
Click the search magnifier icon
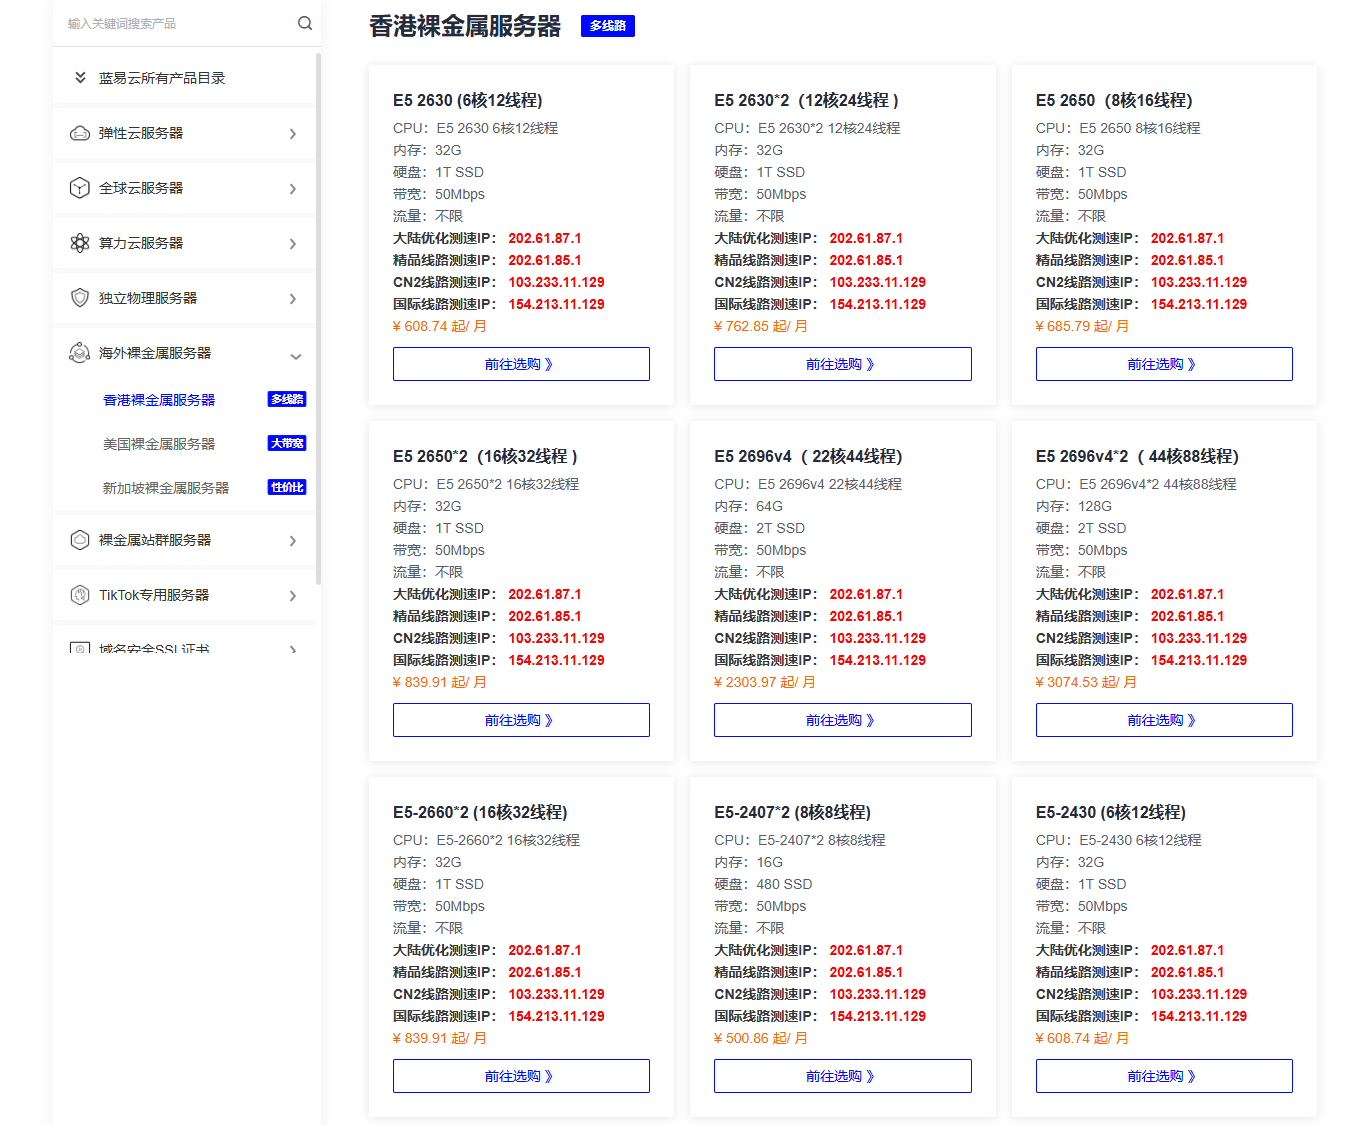305,23
